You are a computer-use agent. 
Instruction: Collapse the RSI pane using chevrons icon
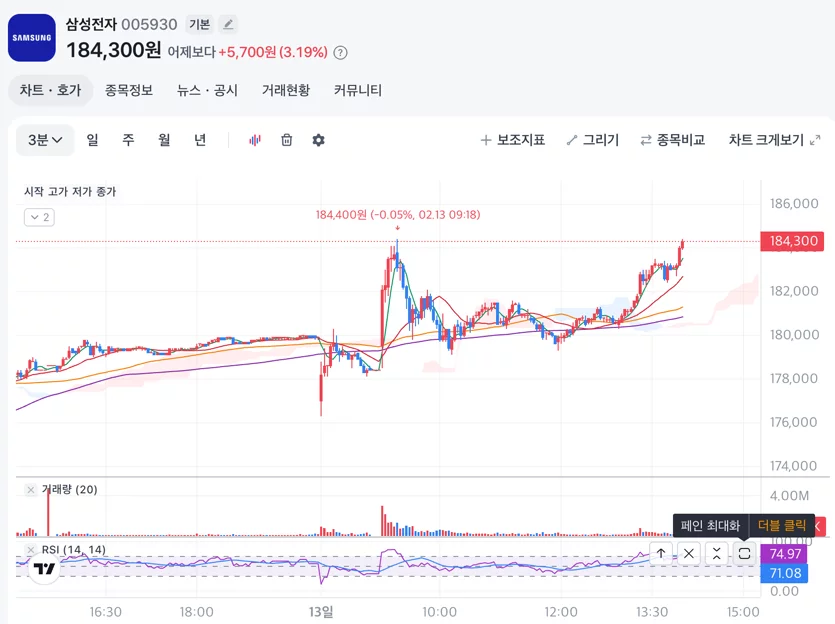coord(716,553)
